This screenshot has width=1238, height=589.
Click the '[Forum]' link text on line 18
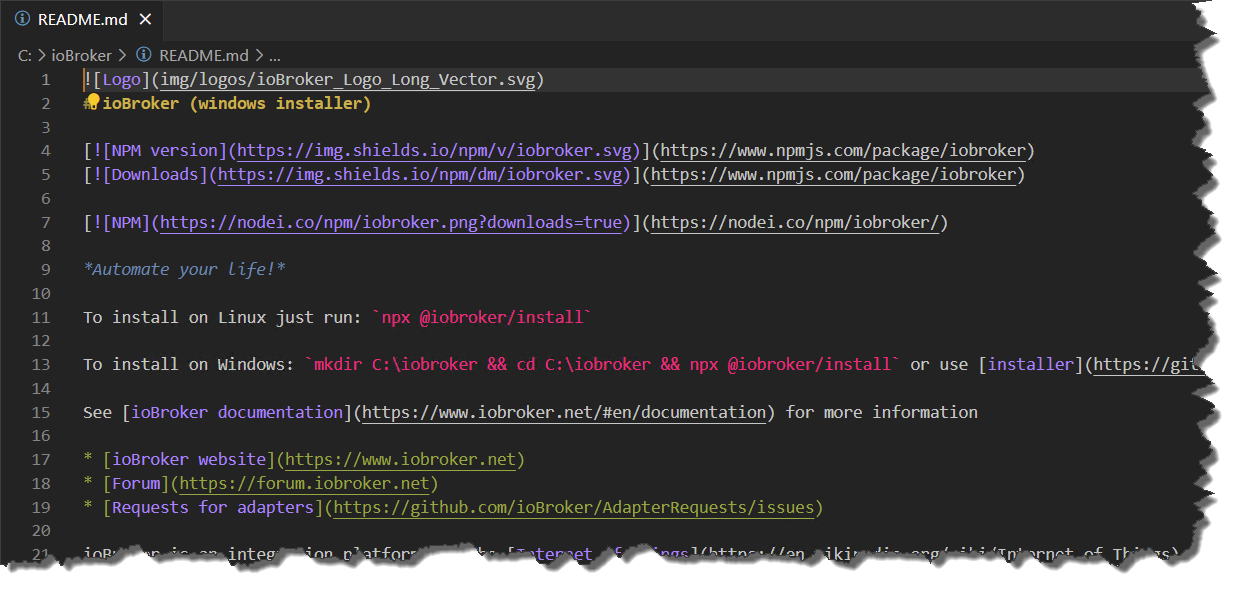[136, 484]
